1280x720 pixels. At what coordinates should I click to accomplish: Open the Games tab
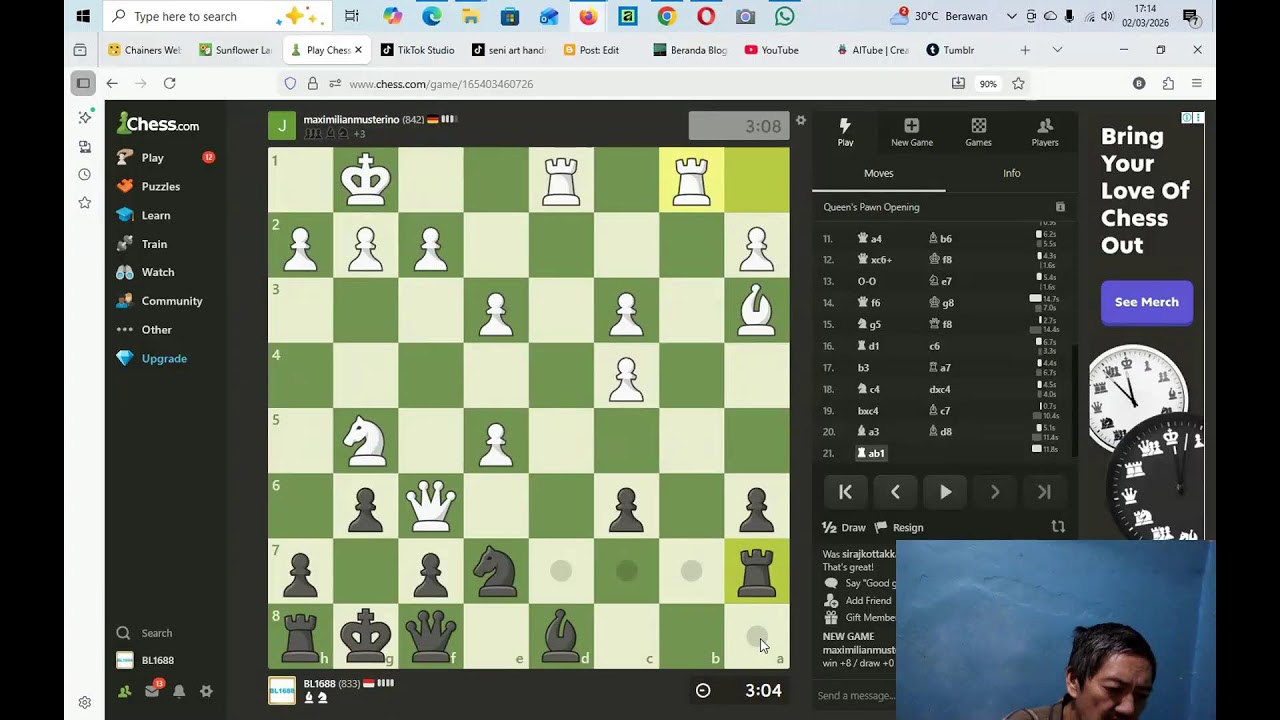click(x=978, y=131)
